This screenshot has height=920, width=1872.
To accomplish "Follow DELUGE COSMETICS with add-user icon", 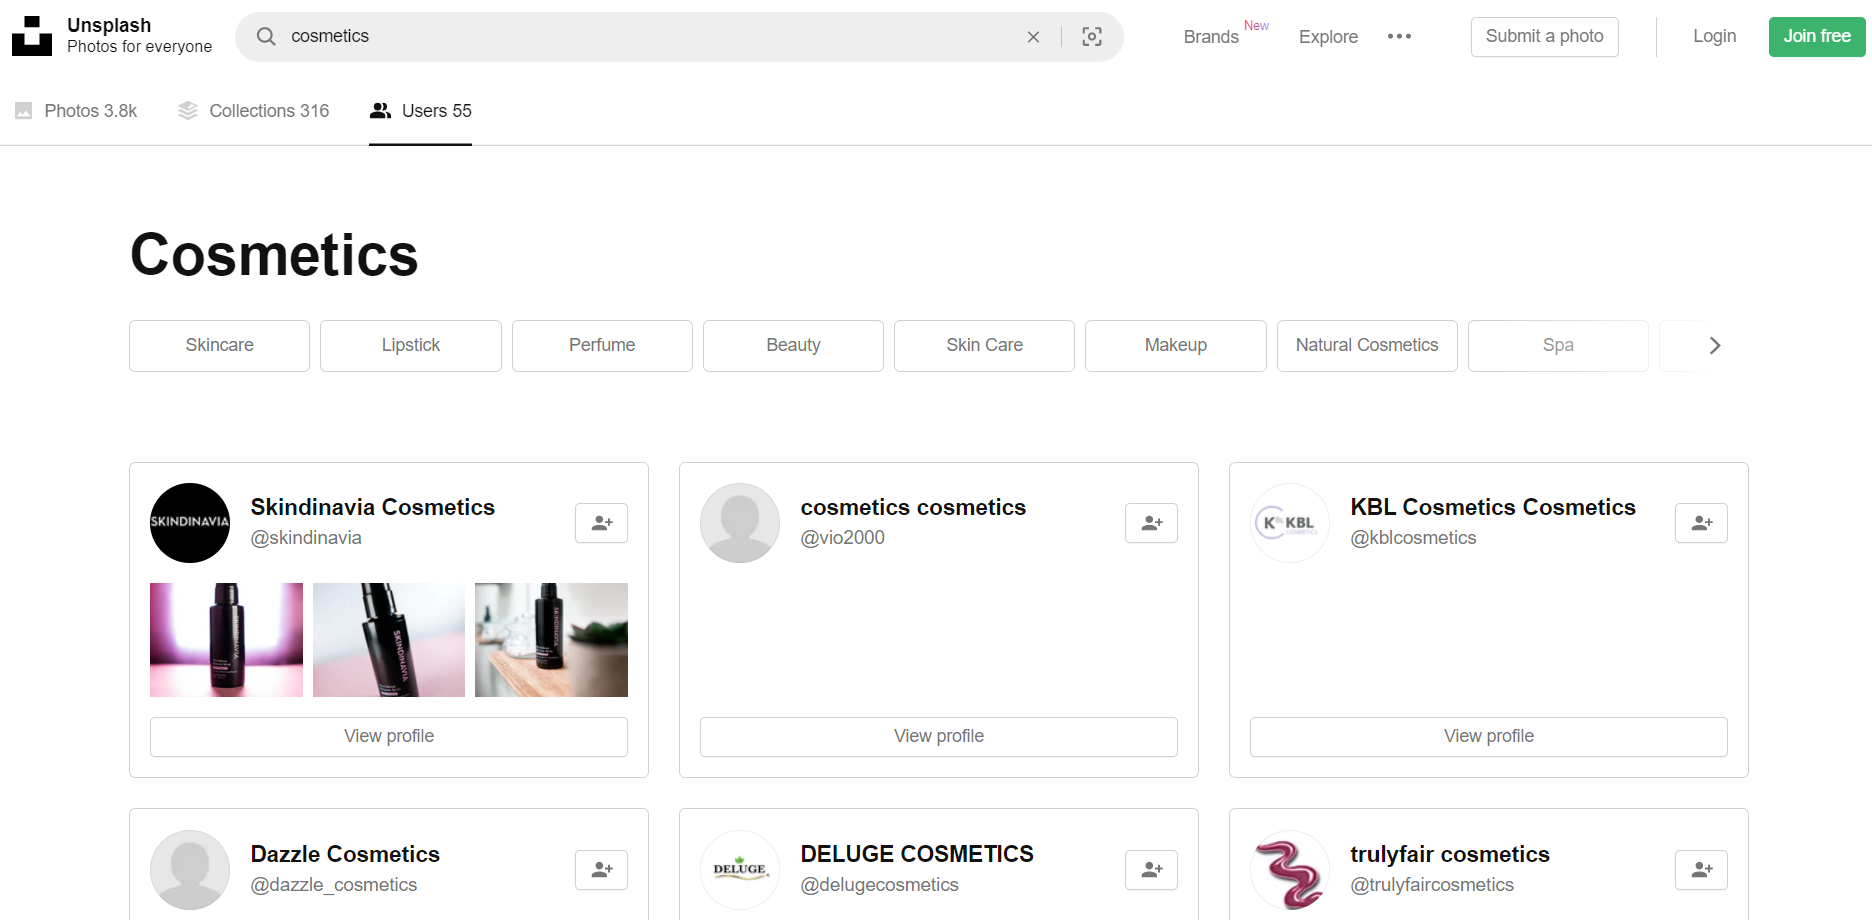I will [1151, 870].
